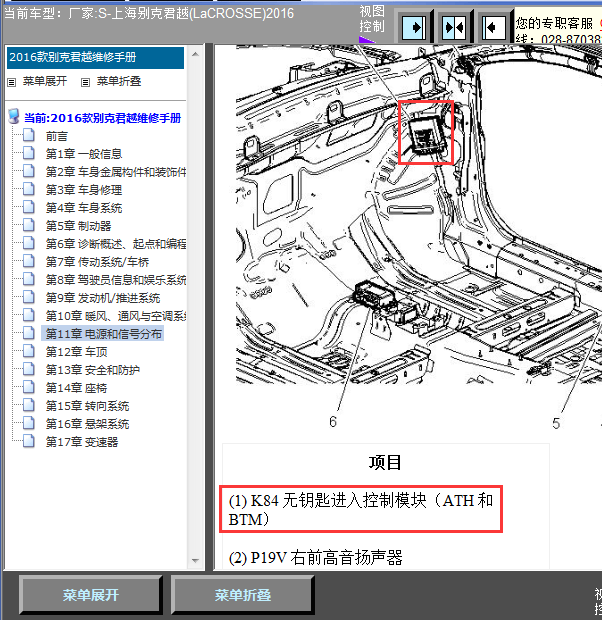
Task: Select 第11章 电源和信号分布 chapter
Action: 103,334
